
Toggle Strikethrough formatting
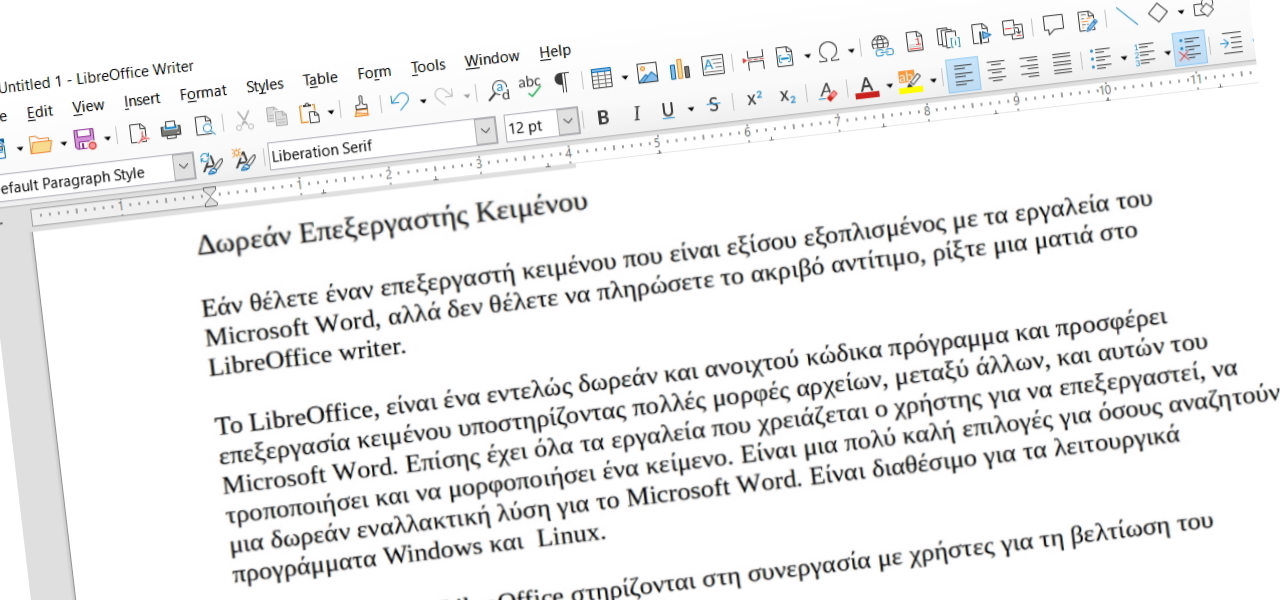[x=713, y=105]
